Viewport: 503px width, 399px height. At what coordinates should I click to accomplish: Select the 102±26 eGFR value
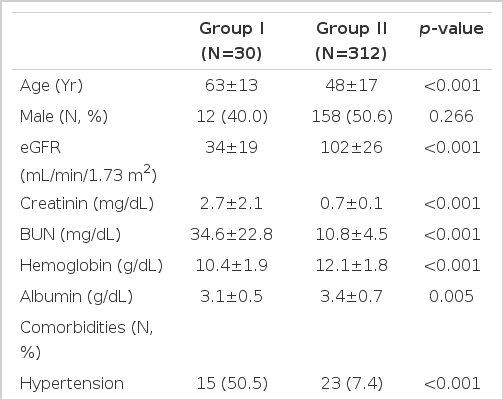[351, 148]
